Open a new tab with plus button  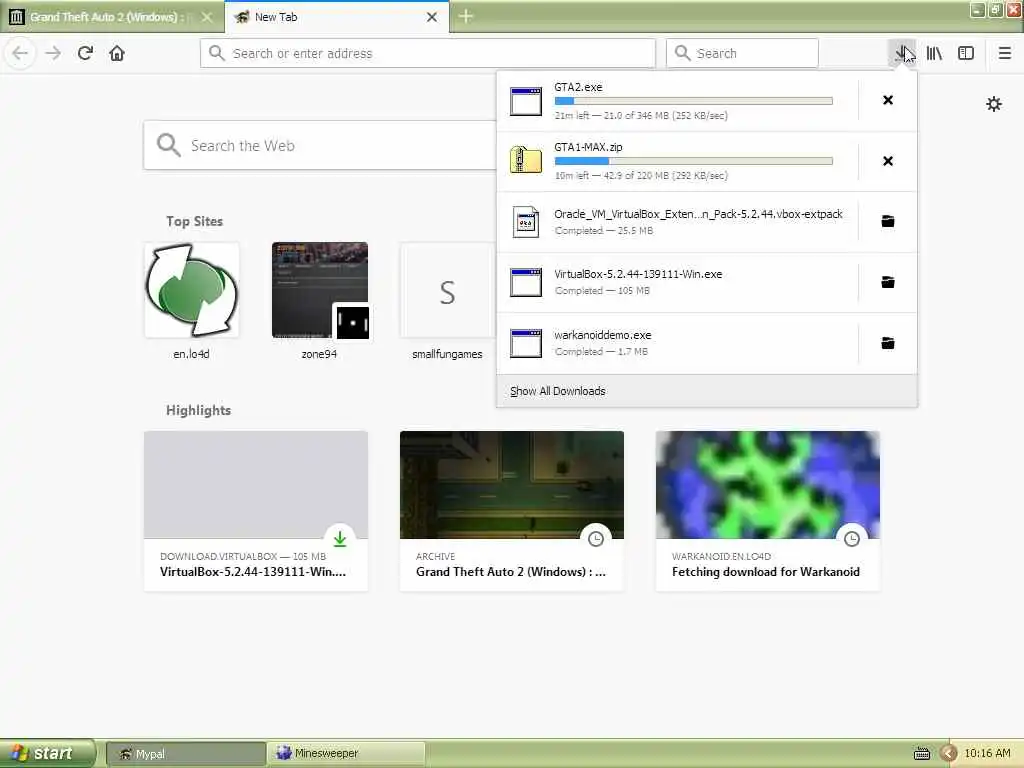tap(466, 16)
